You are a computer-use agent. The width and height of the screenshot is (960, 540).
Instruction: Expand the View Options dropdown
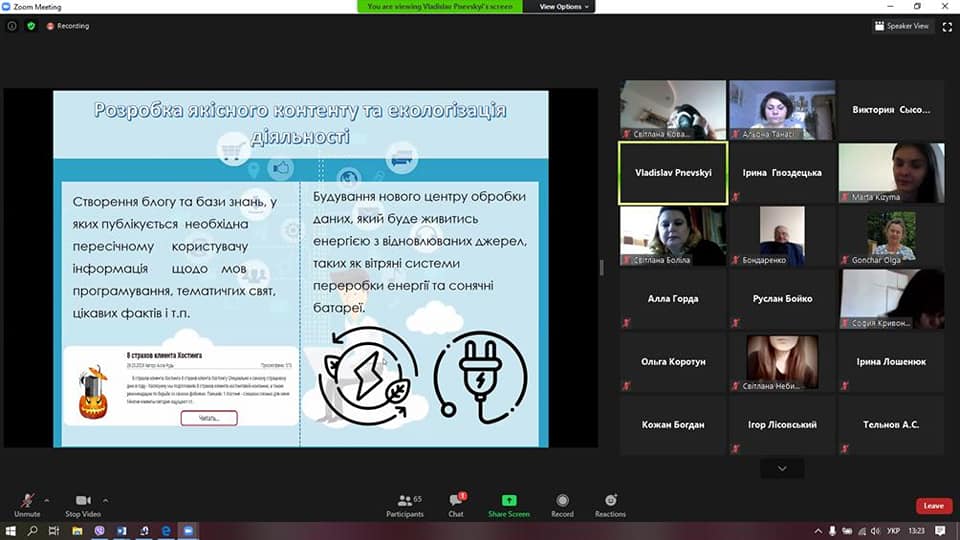click(x=565, y=6)
